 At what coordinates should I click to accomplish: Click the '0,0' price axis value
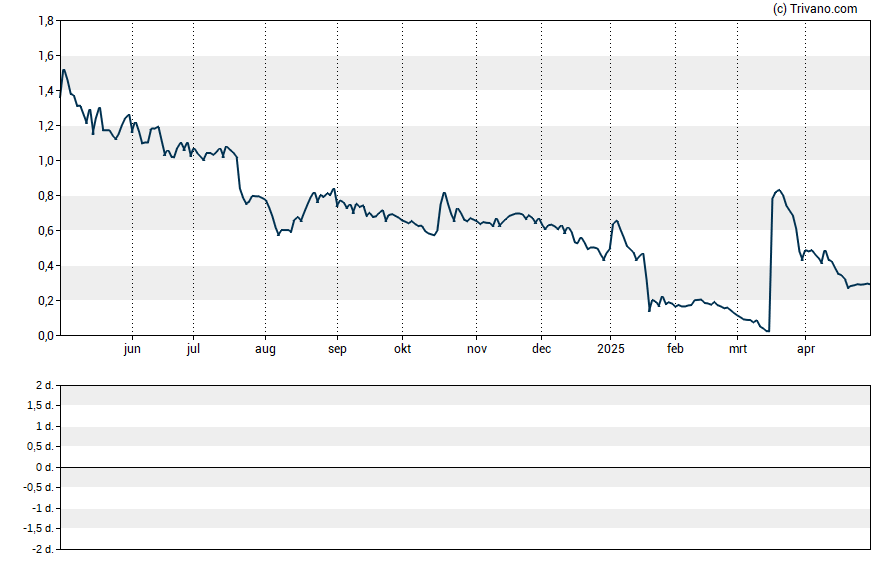click(46, 336)
